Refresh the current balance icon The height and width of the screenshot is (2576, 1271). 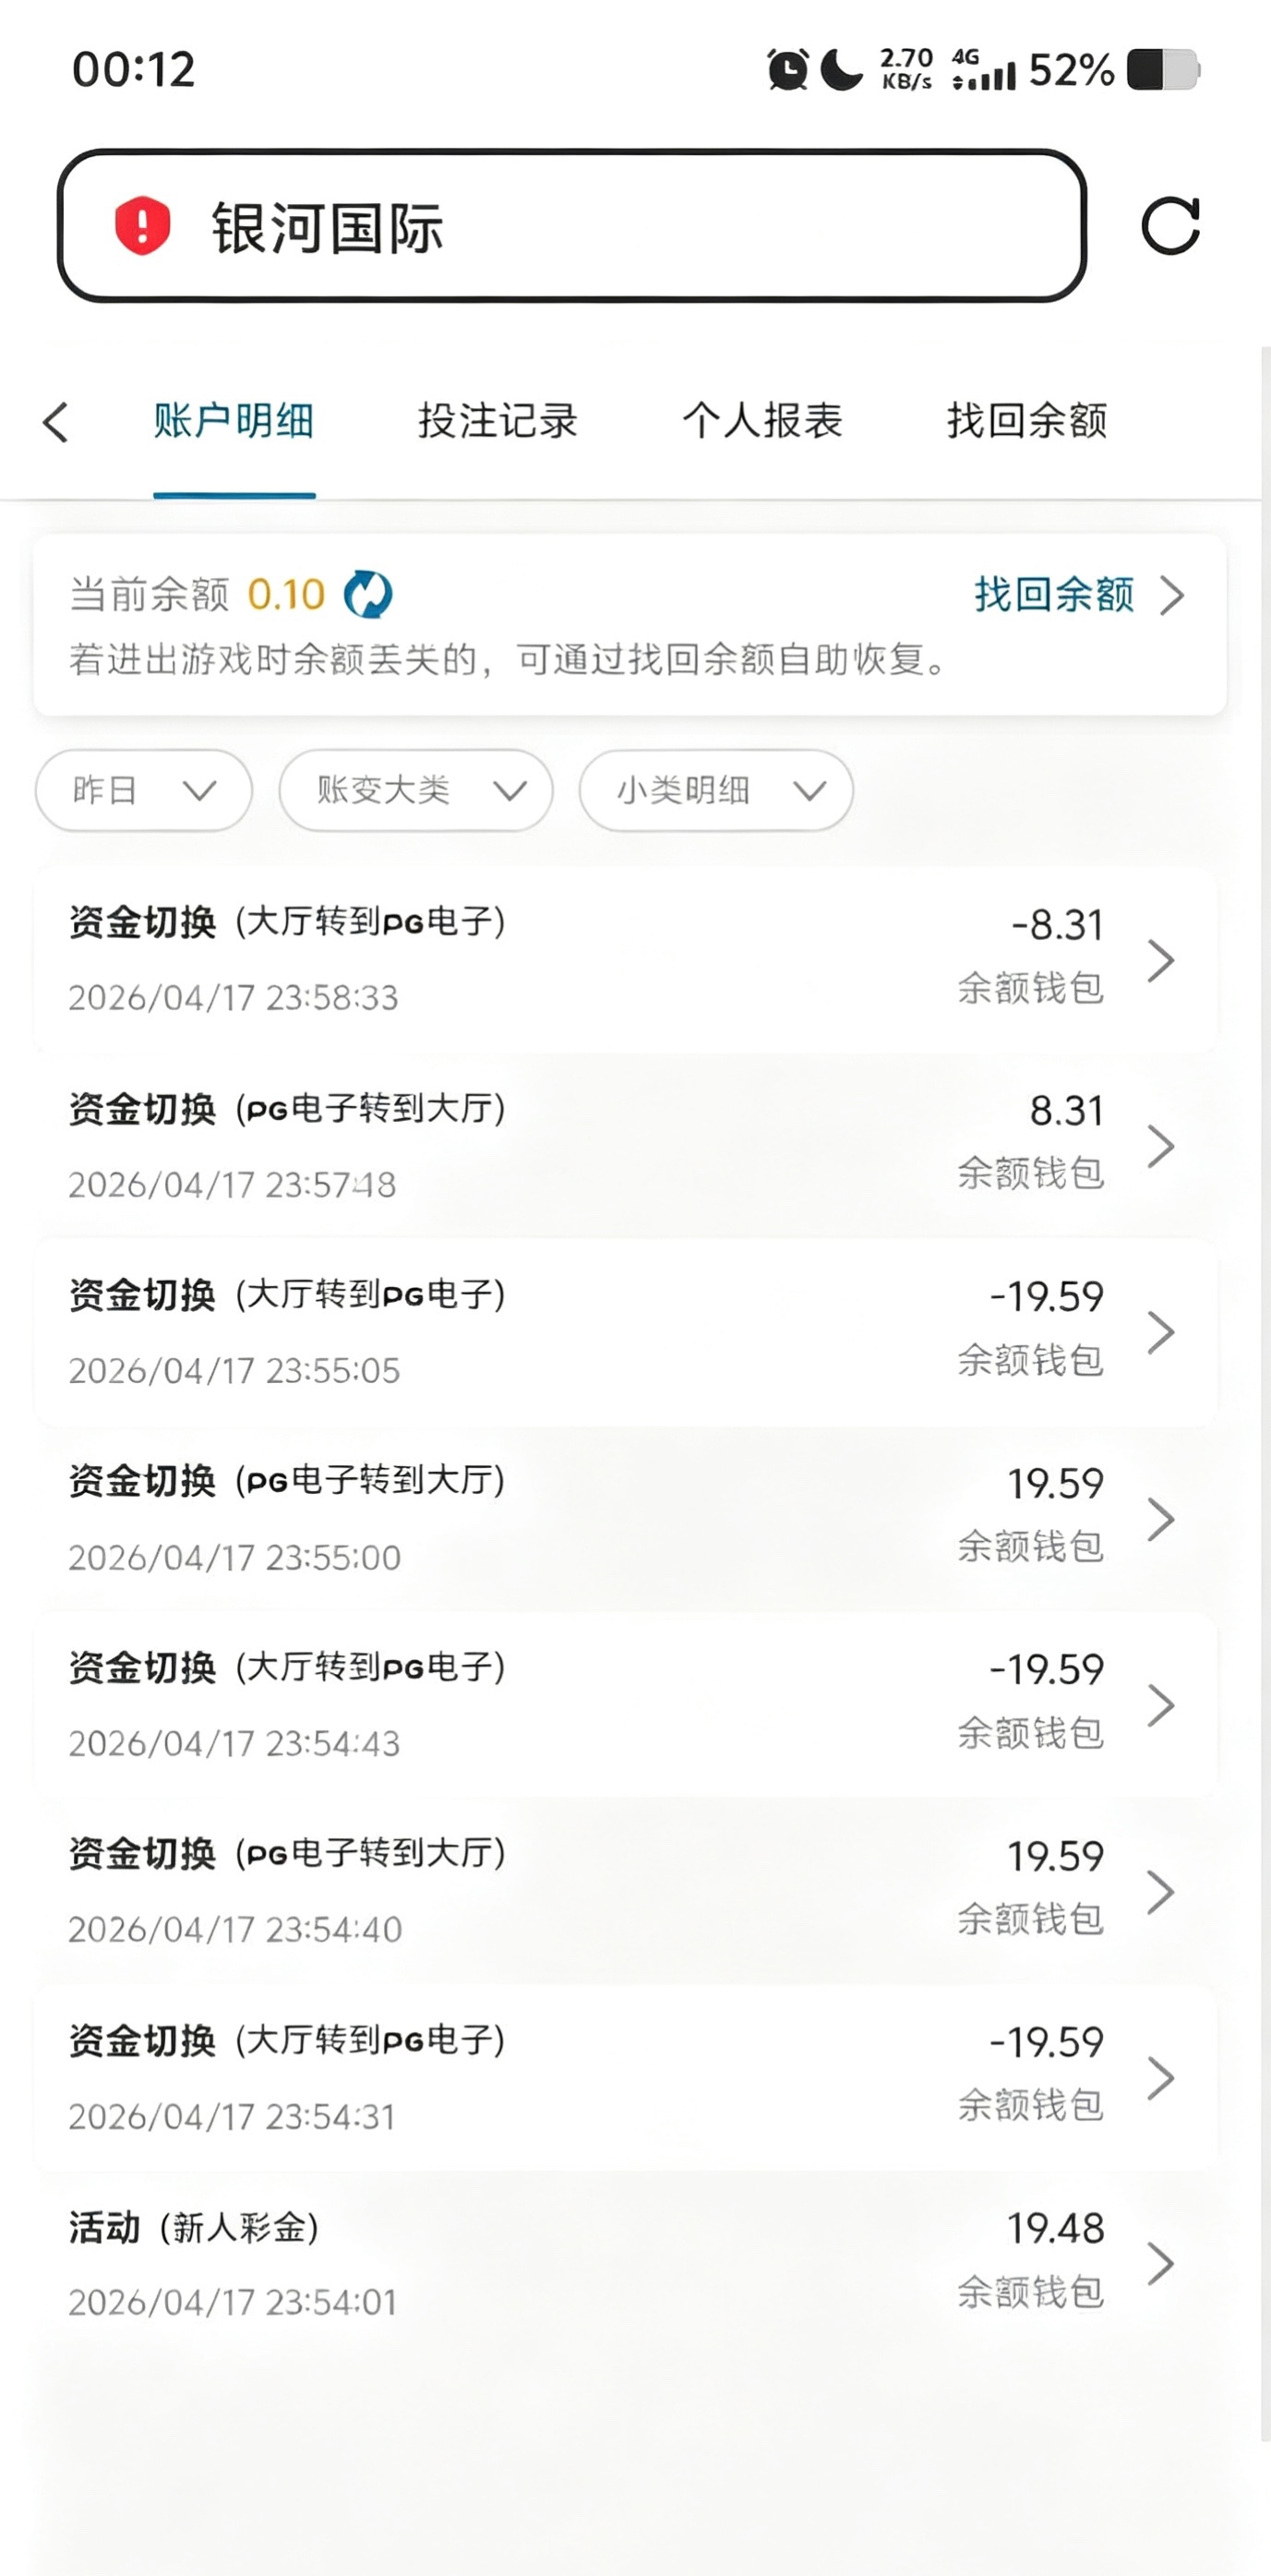(x=367, y=595)
